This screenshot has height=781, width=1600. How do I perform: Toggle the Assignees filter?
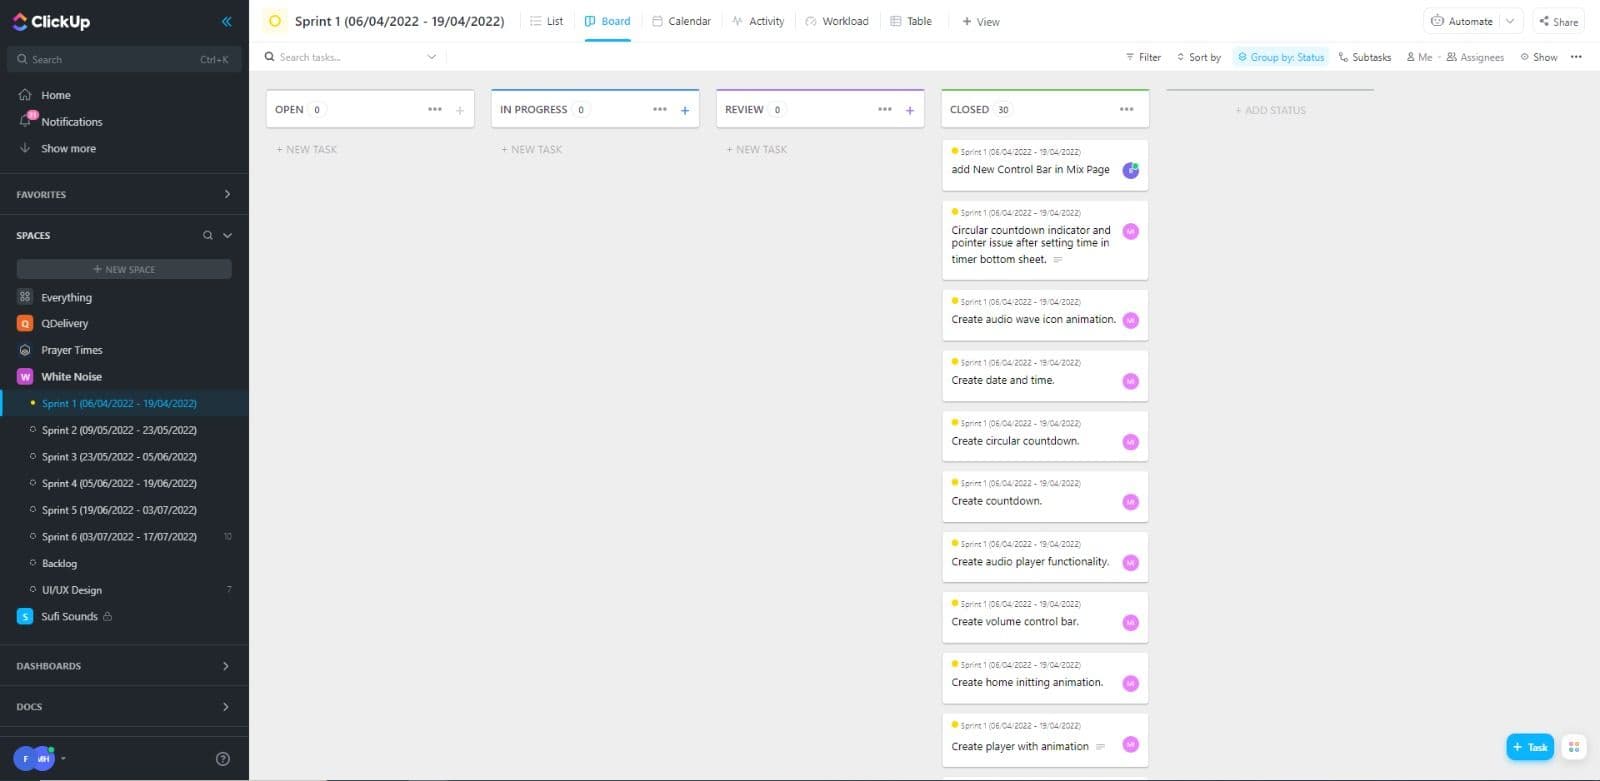coord(1475,57)
